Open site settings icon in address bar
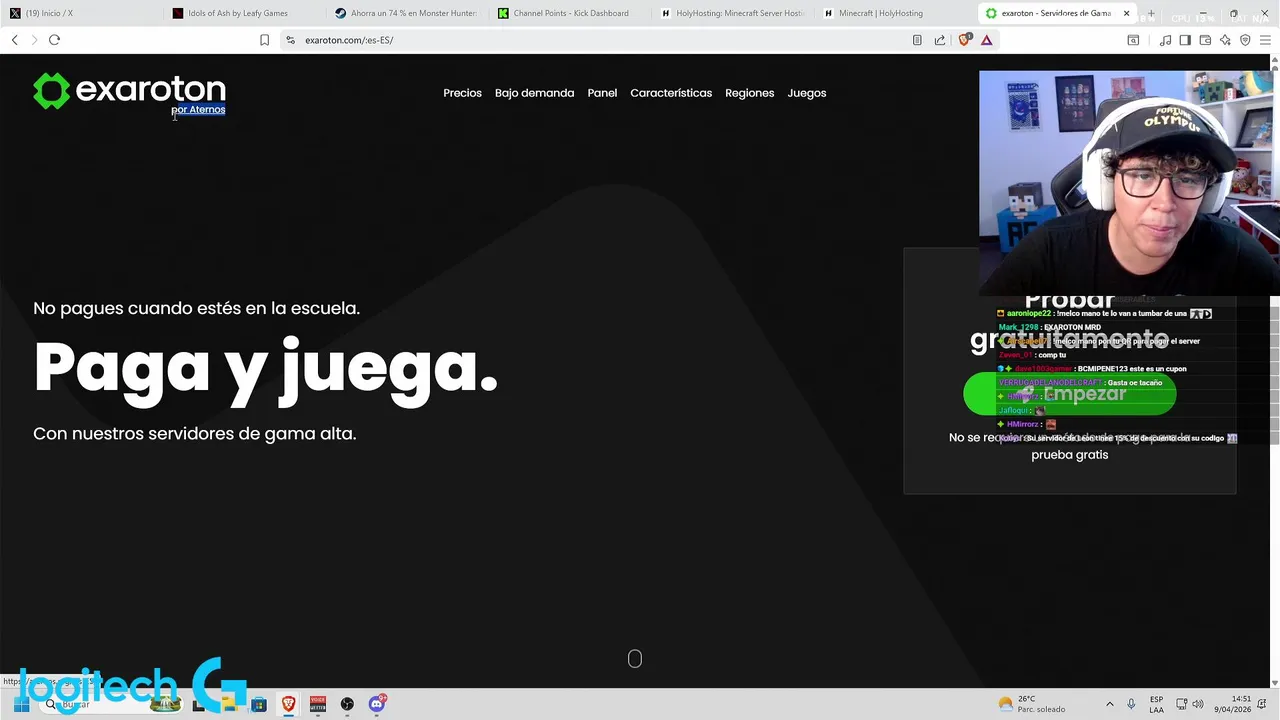 tap(290, 40)
